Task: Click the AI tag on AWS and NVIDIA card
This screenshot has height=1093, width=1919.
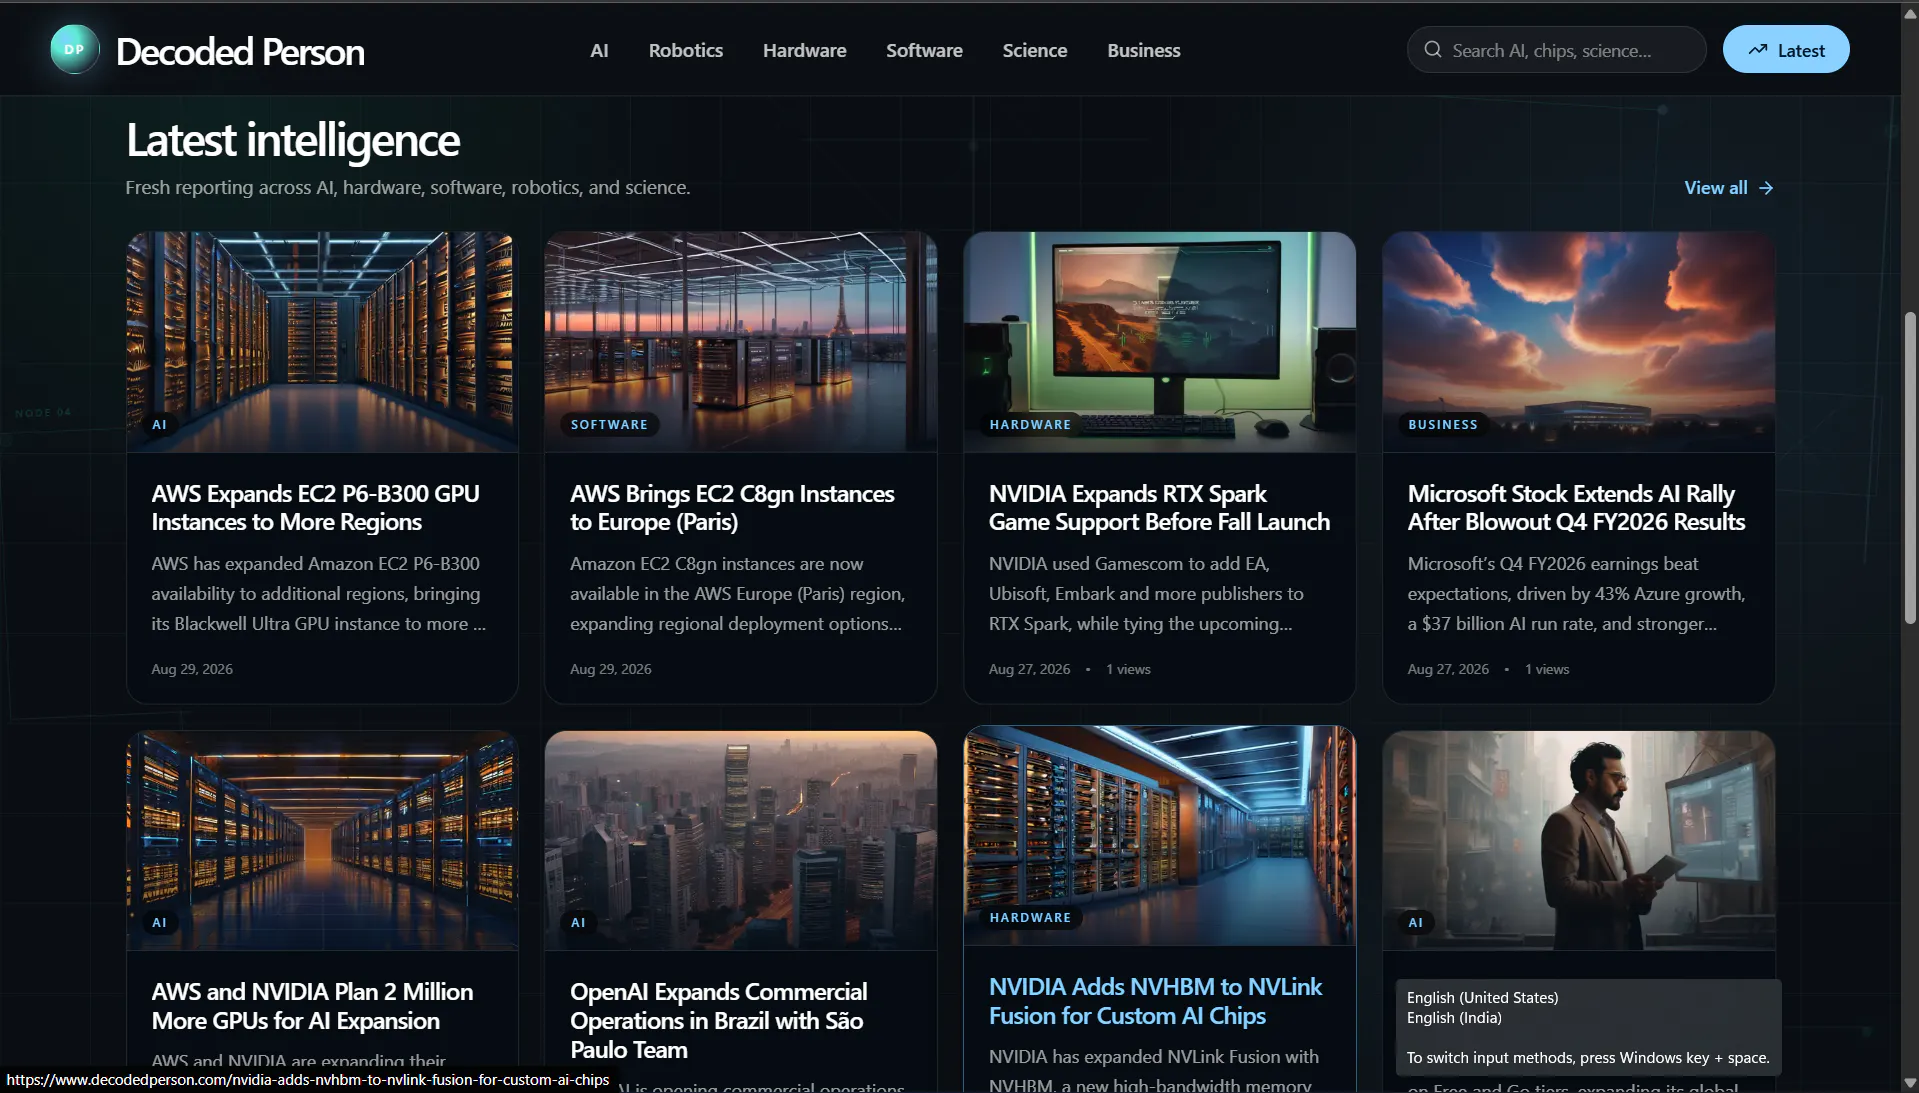Action: click(159, 923)
